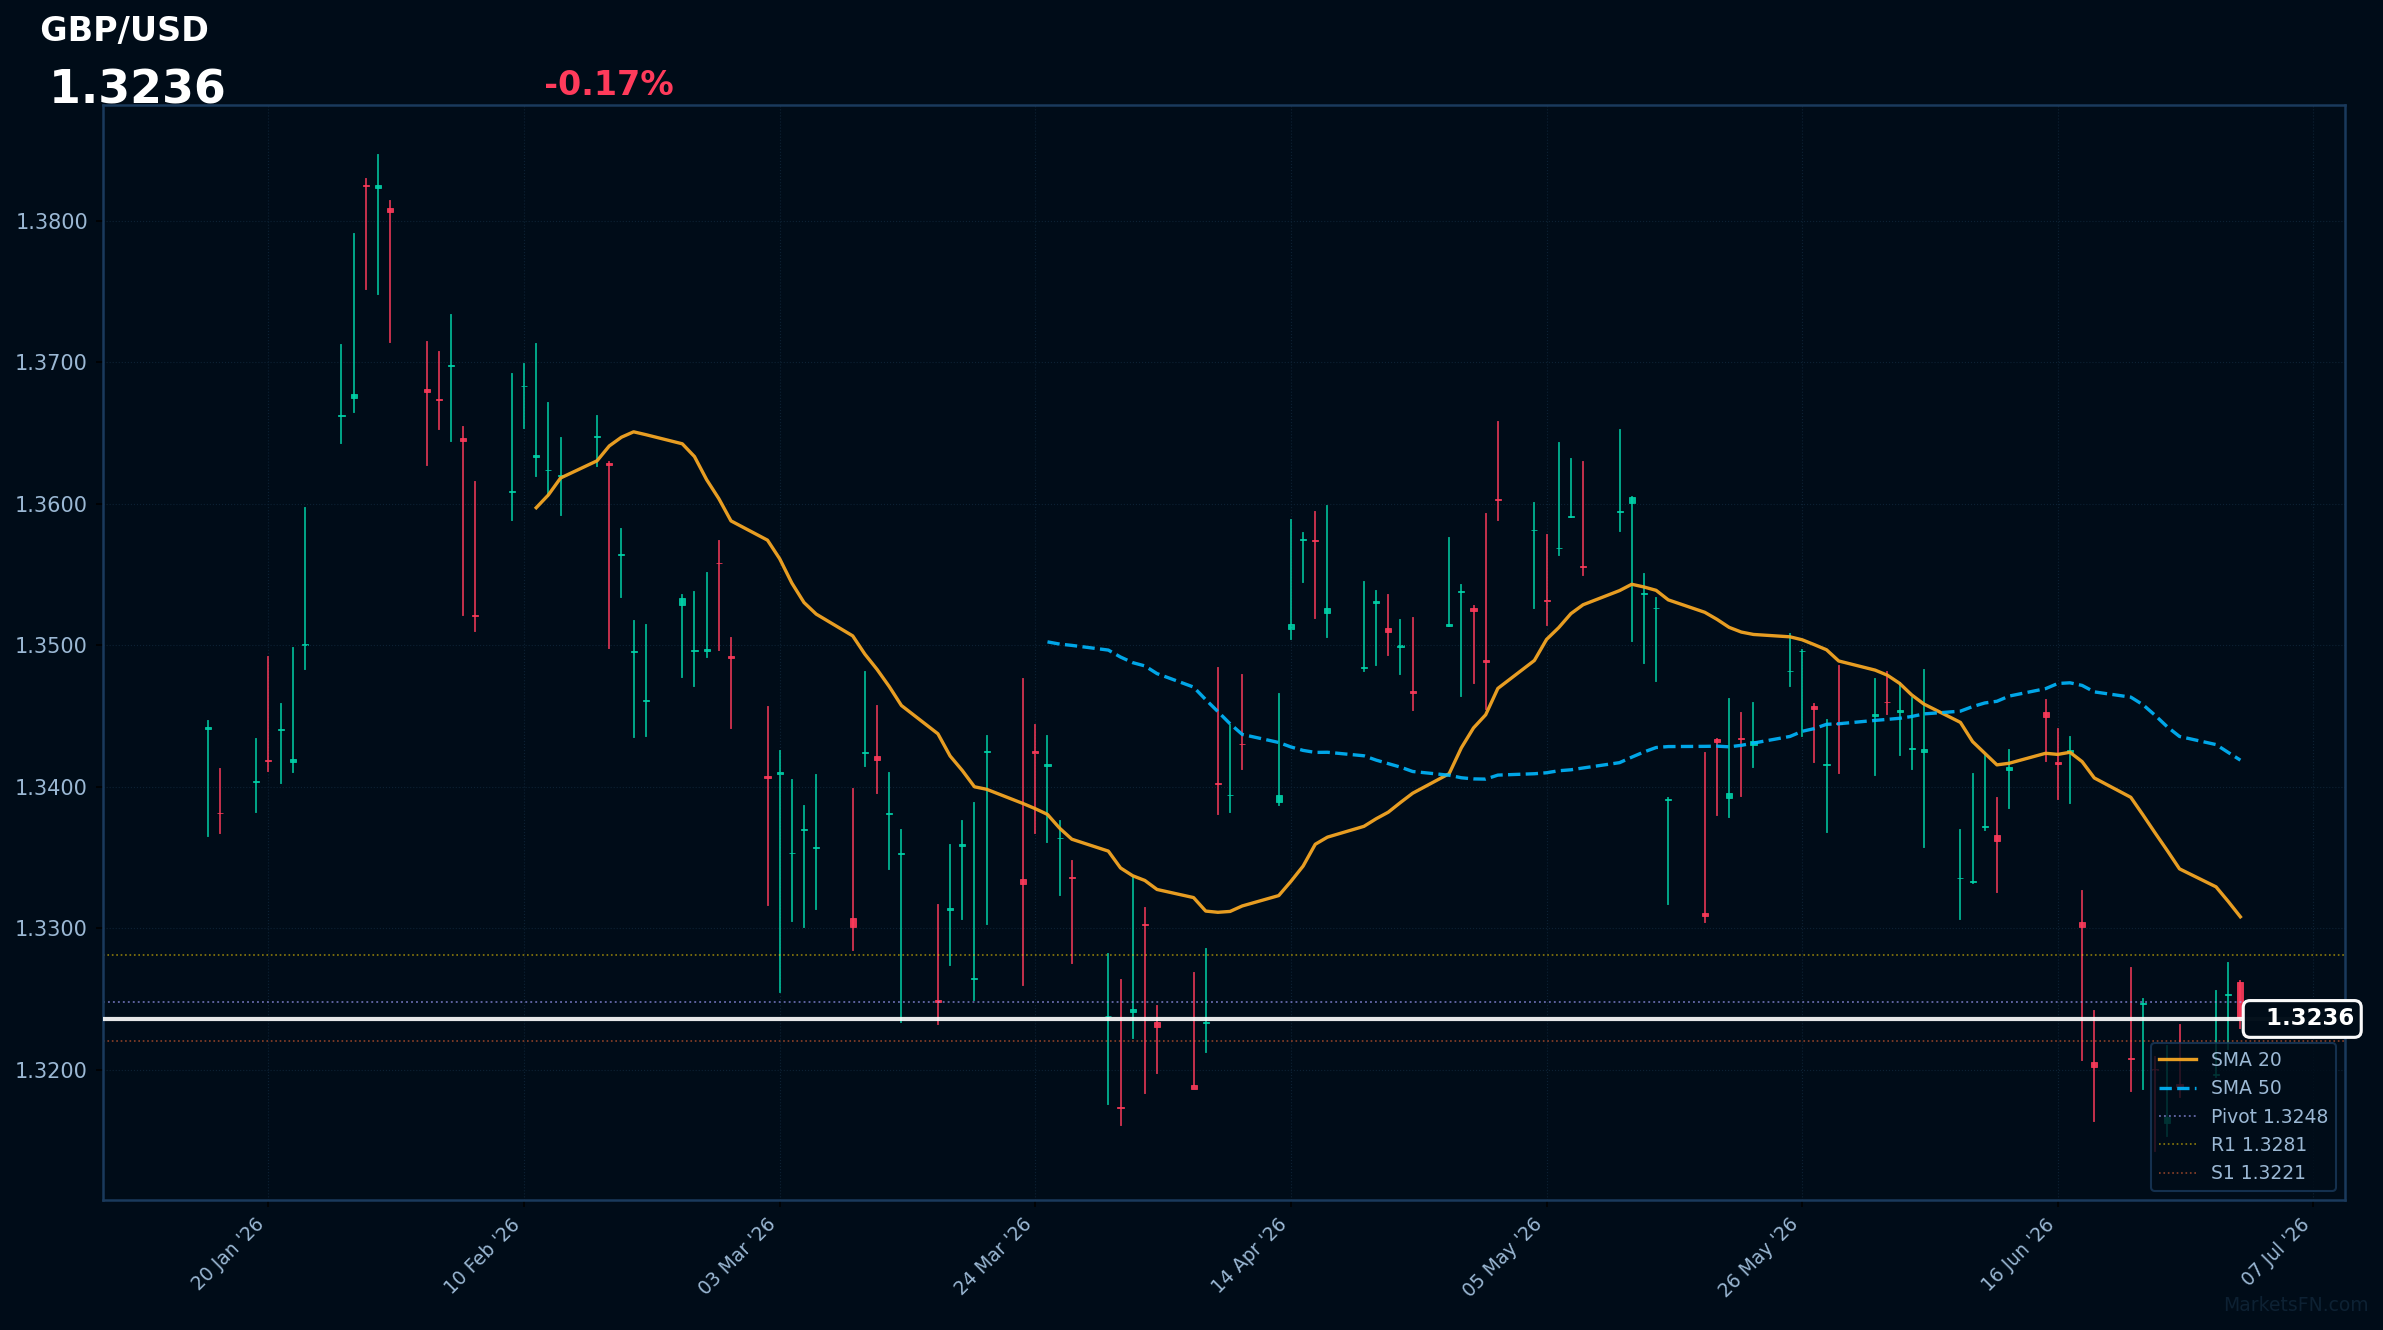Viewport: 2383px width, 1330px height.
Task: Click the 07 Jul '26 date label
Action: 2277,1252
